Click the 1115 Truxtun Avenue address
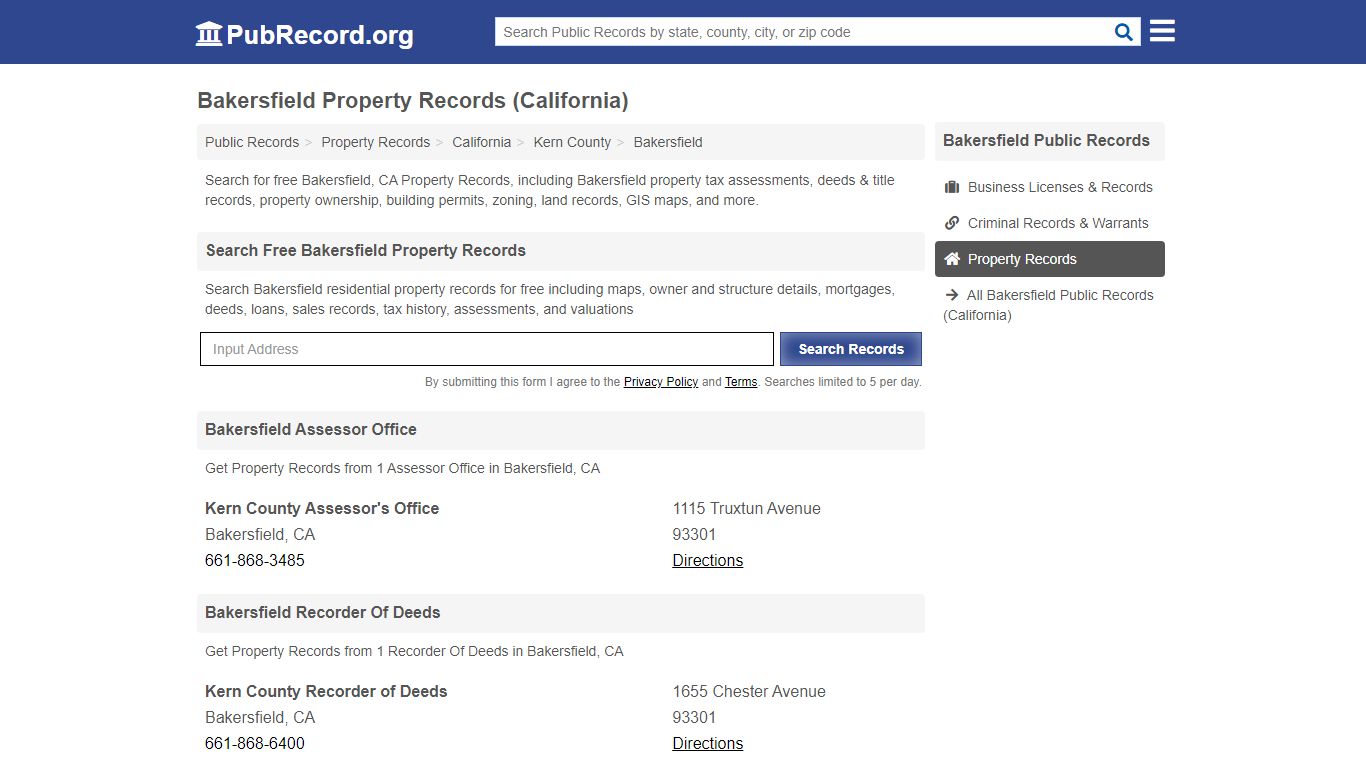The height and width of the screenshot is (768, 1366). coord(747,508)
